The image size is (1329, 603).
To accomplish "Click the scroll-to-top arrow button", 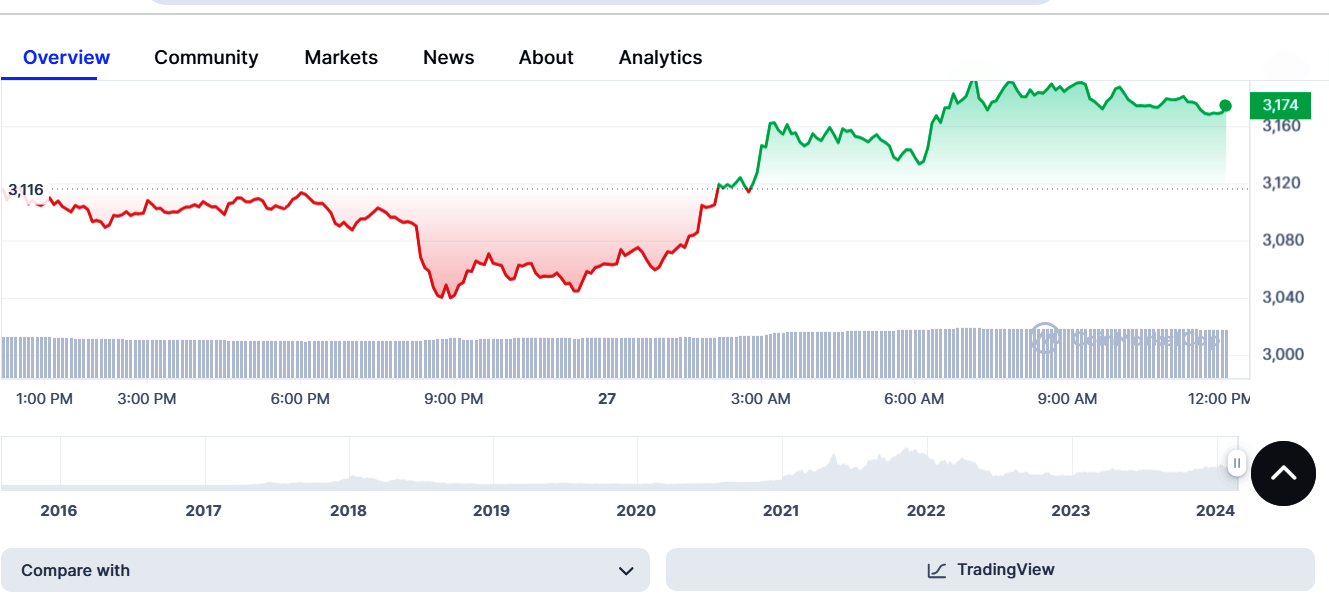I will point(1283,473).
